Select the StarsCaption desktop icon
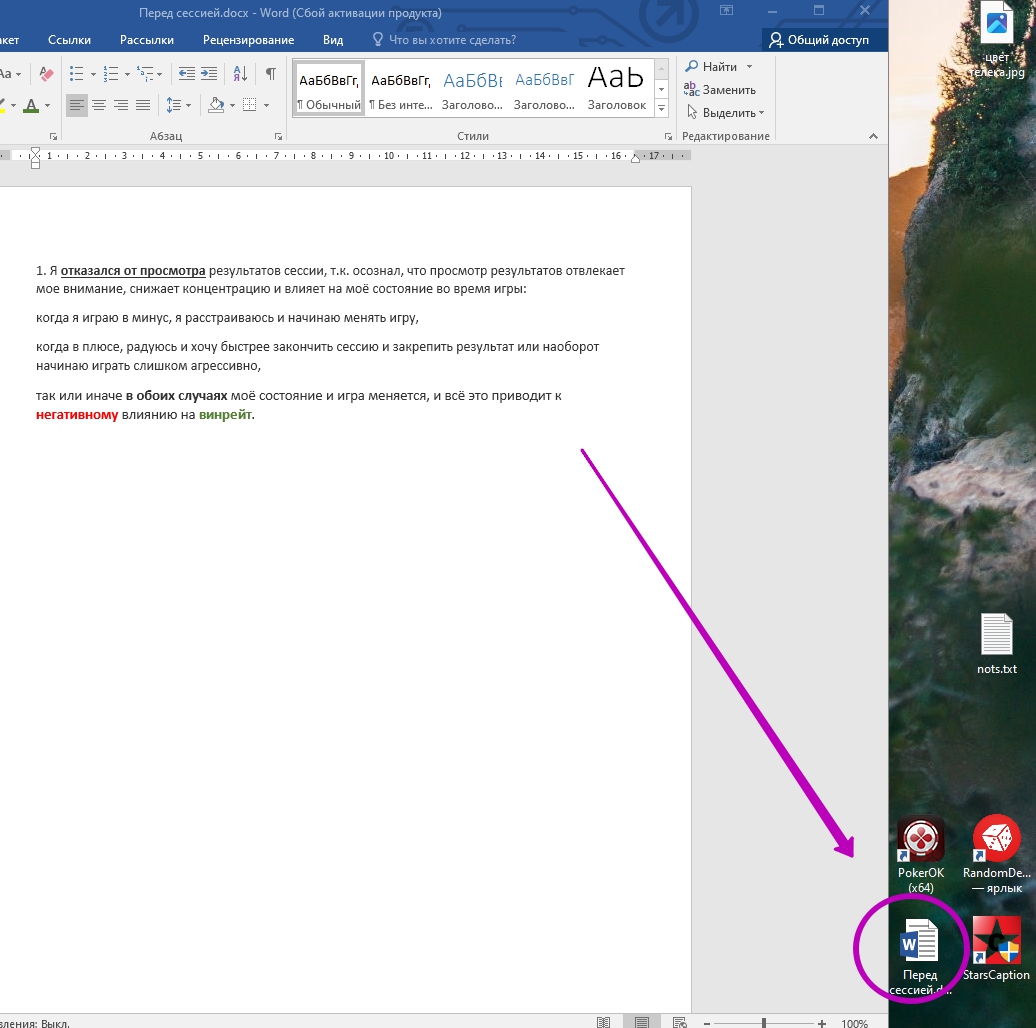The image size is (1036, 1028). point(996,949)
